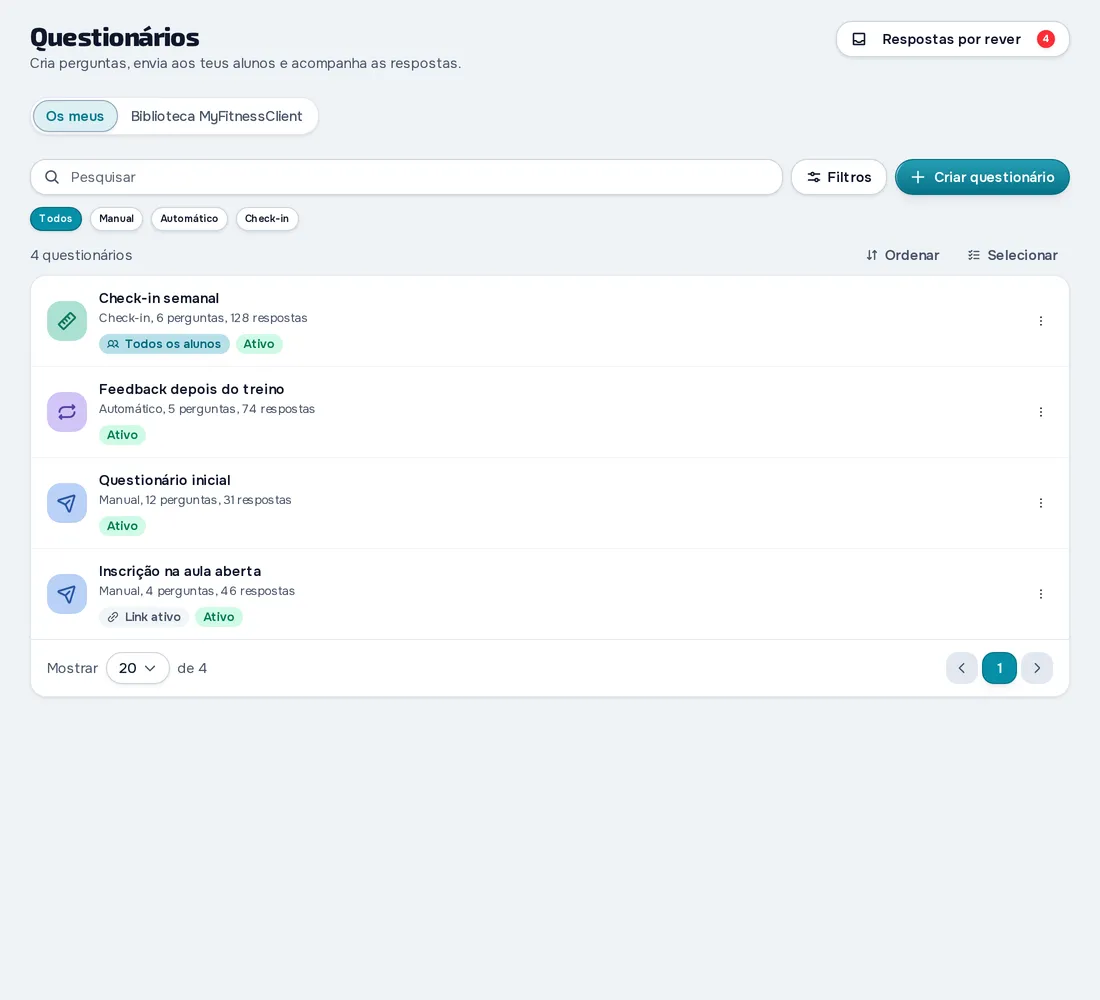Click the red badge showing 4

(1045, 39)
